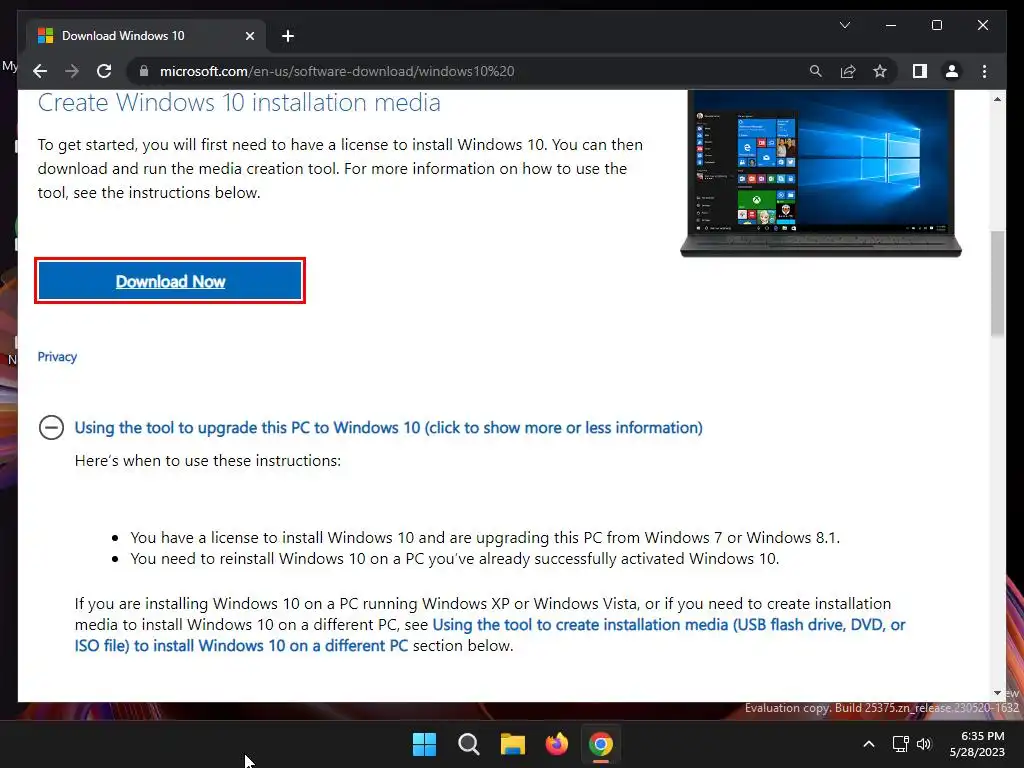Minimize the Chrome window
Viewport: 1024px width, 768px height.
pyautogui.click(x=891, y=25)
